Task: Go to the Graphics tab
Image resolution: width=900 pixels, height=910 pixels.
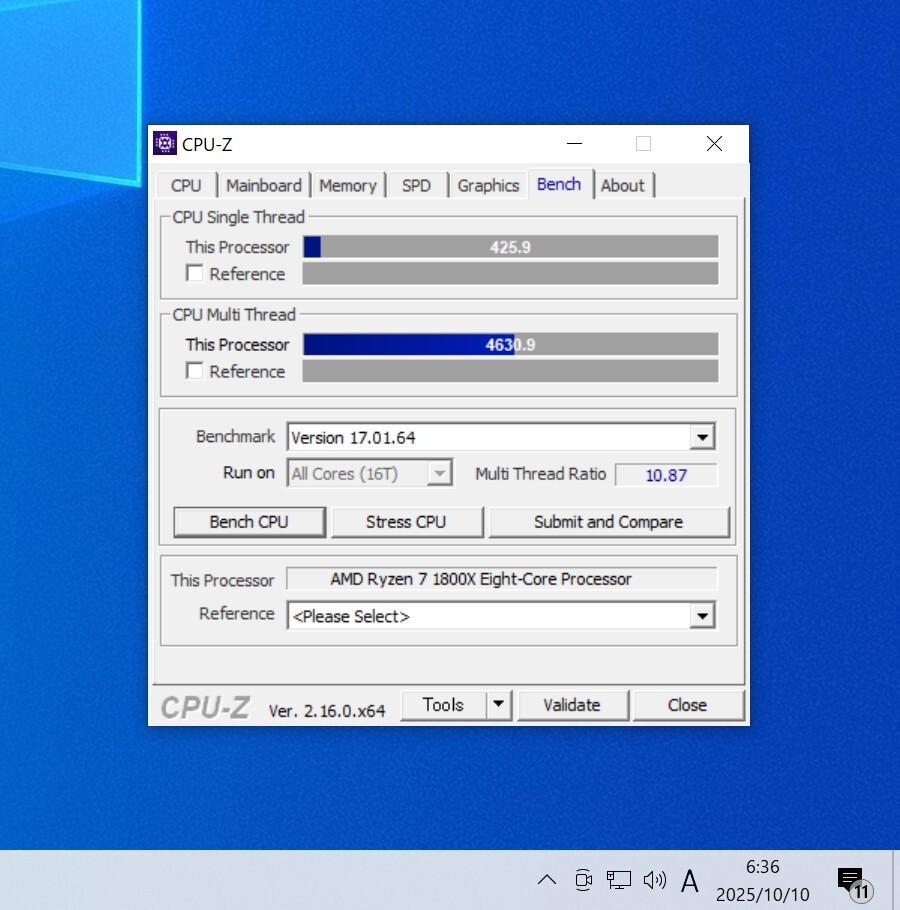Action: pos(488,185)
